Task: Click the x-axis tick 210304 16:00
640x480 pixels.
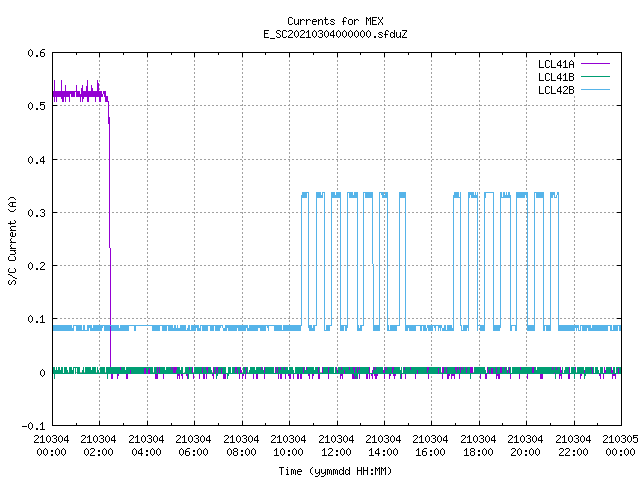Action: (x=430, y=446)
